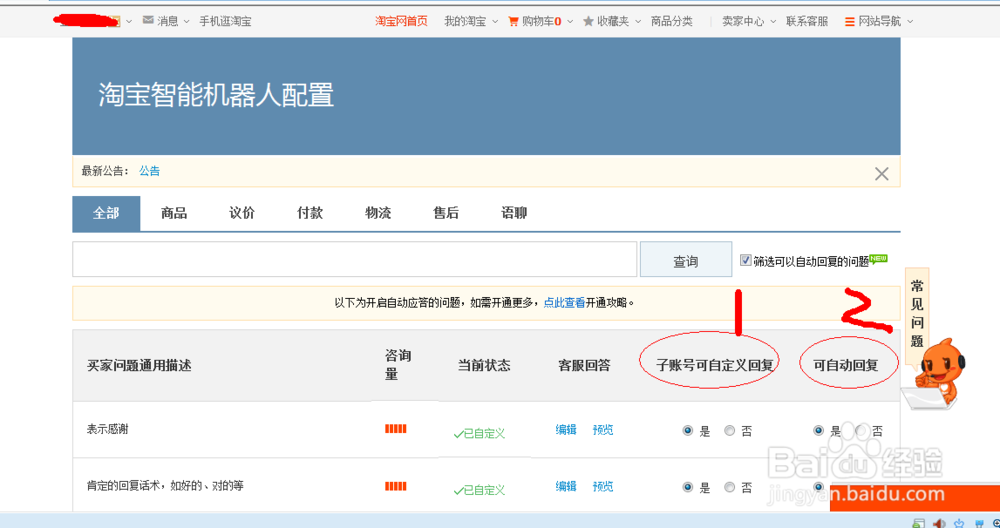The image size is (1000, 528).
Task: Open 联系客服 link
Action: [x=807, y=21]
